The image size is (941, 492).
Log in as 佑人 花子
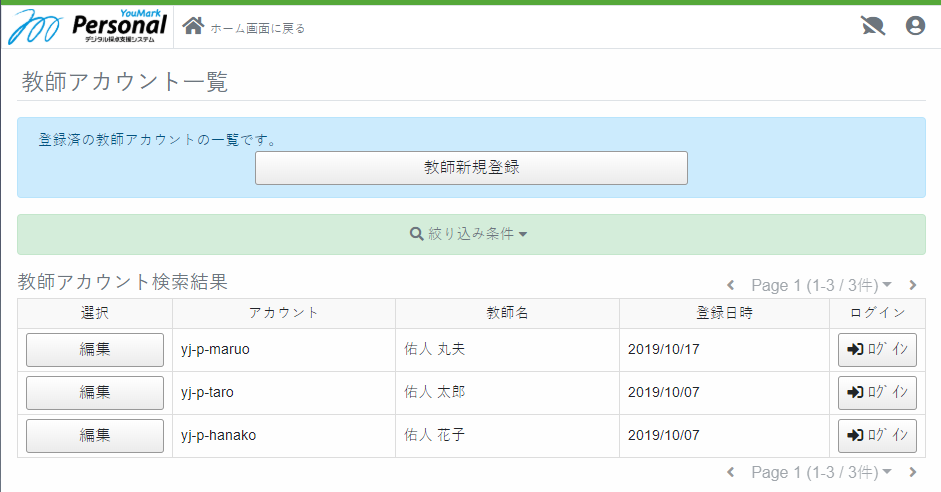click(x=877, y=436)
